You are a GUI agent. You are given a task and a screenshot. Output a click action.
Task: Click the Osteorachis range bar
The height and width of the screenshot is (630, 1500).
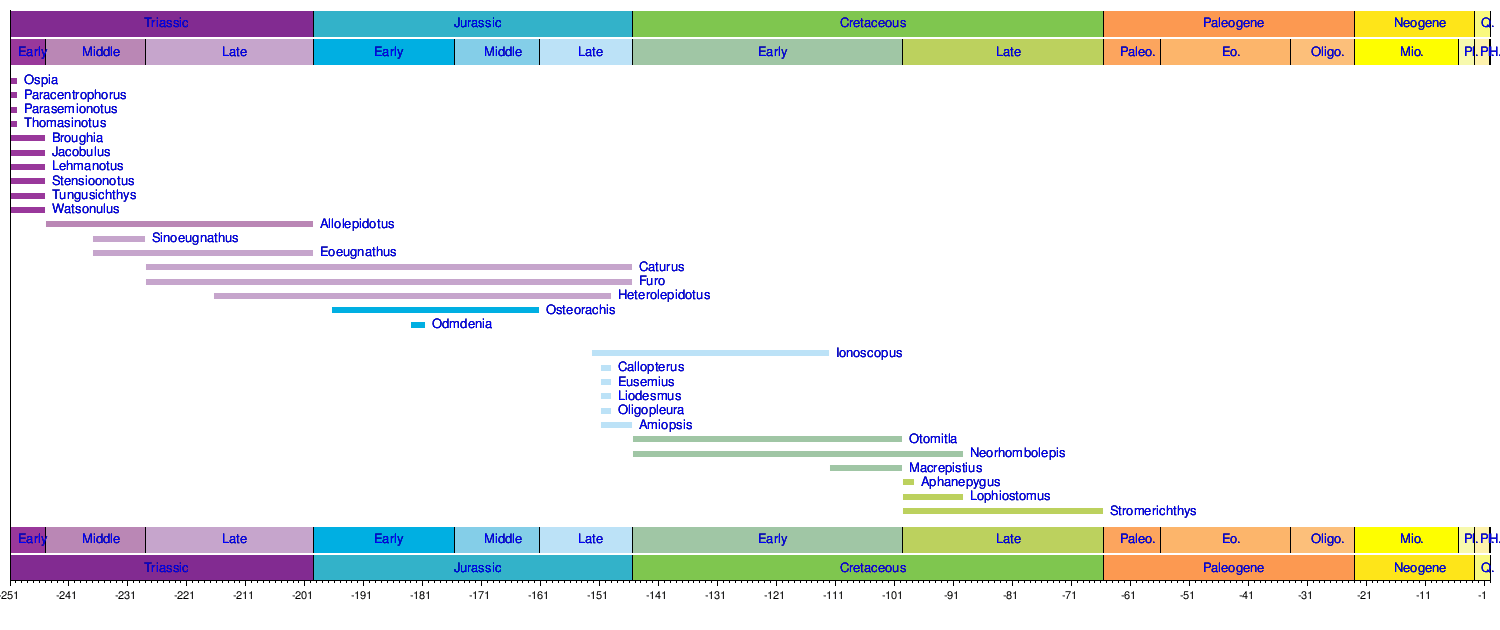[435, 310]
